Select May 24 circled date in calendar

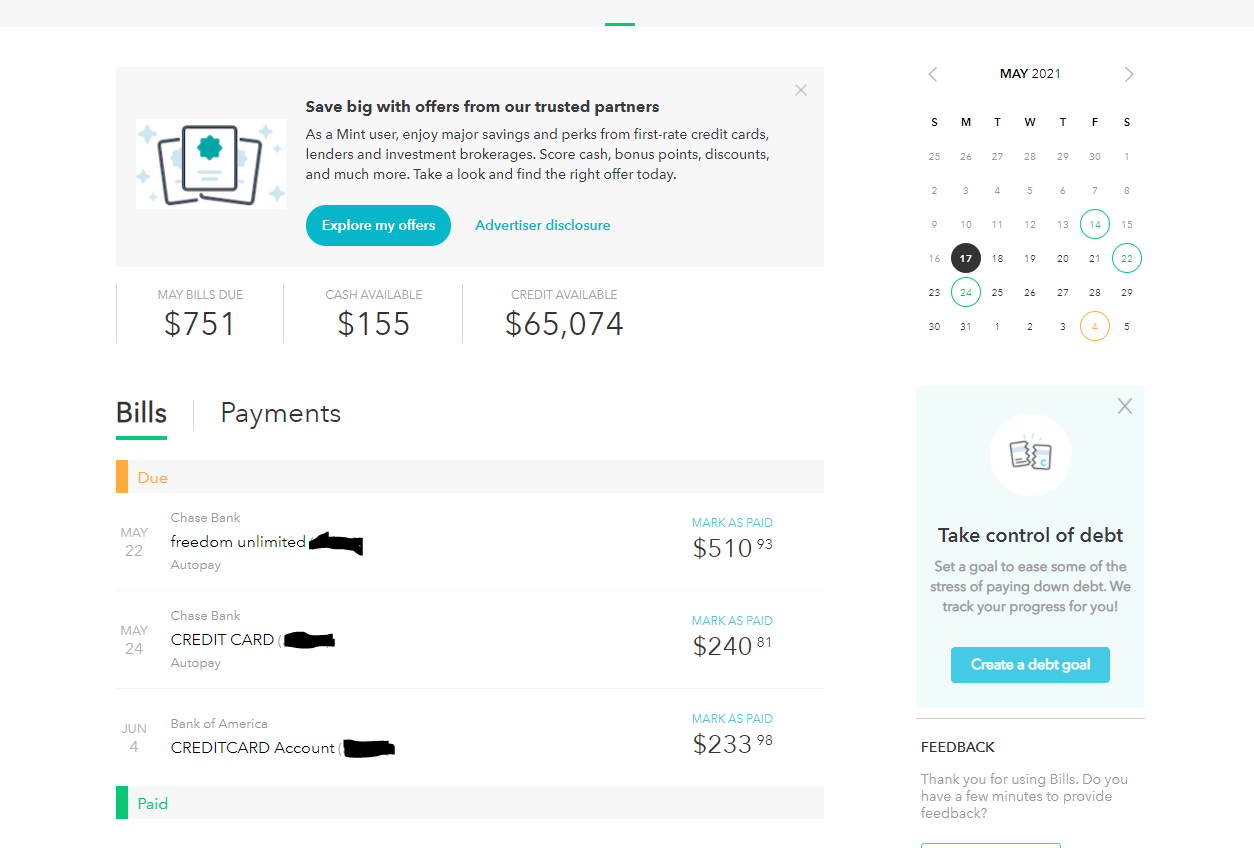pos(966,292)
